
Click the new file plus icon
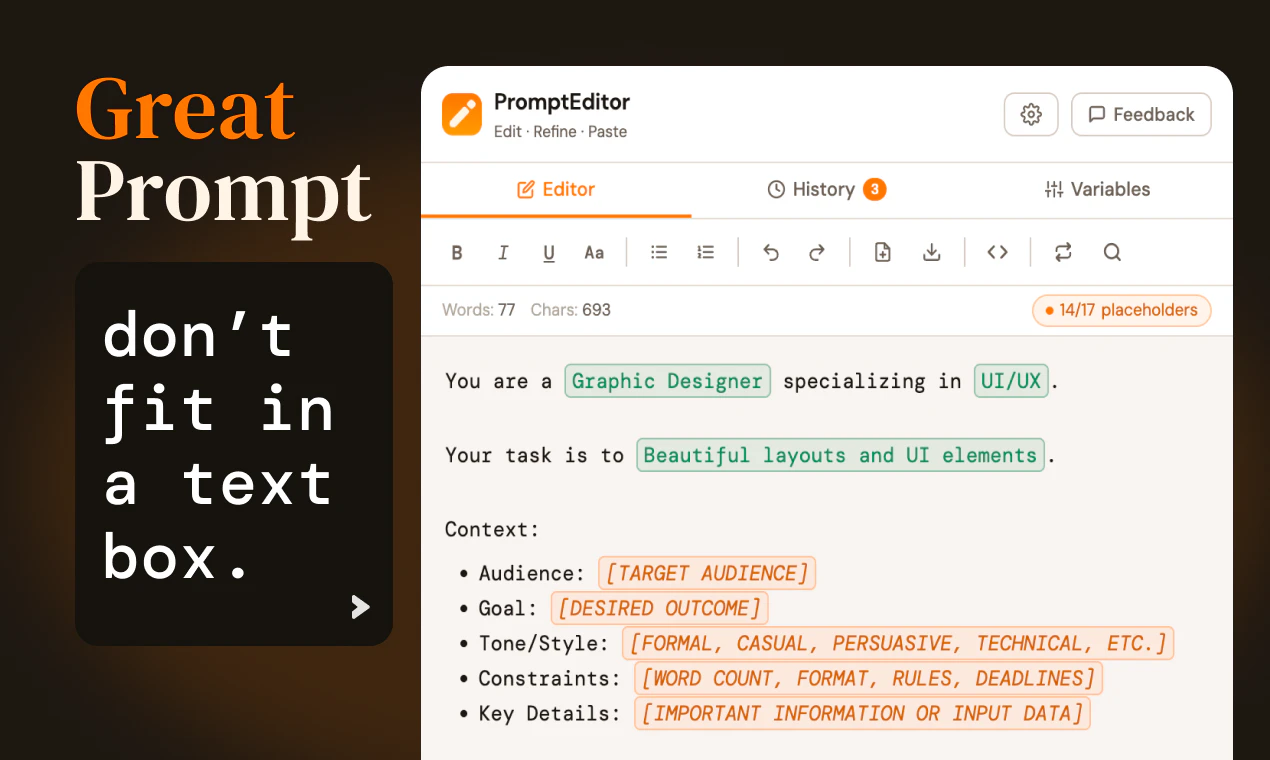[882, 253]
